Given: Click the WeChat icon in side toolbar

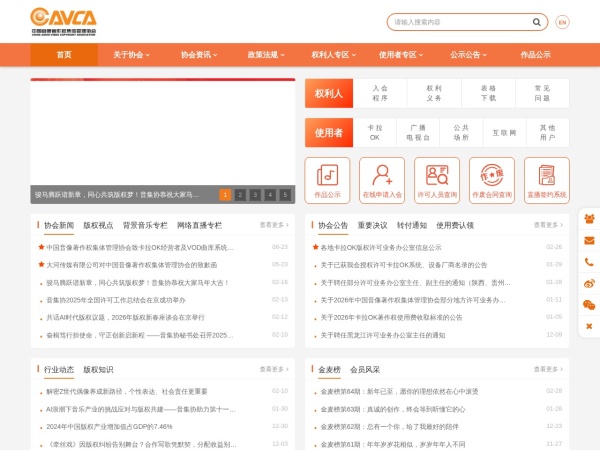Looking at the screenshot, I should coord(589,304).
